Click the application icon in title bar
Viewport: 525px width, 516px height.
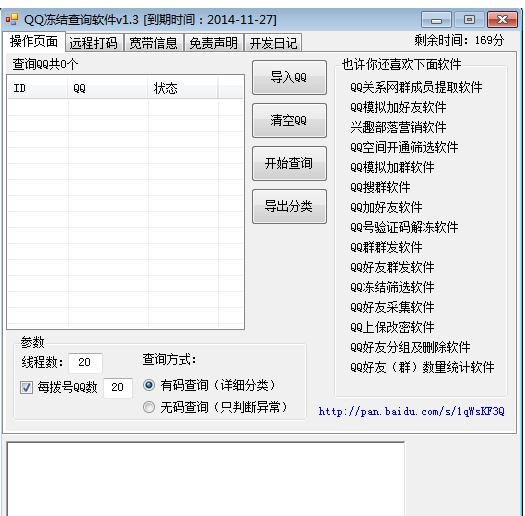[12, 19]
